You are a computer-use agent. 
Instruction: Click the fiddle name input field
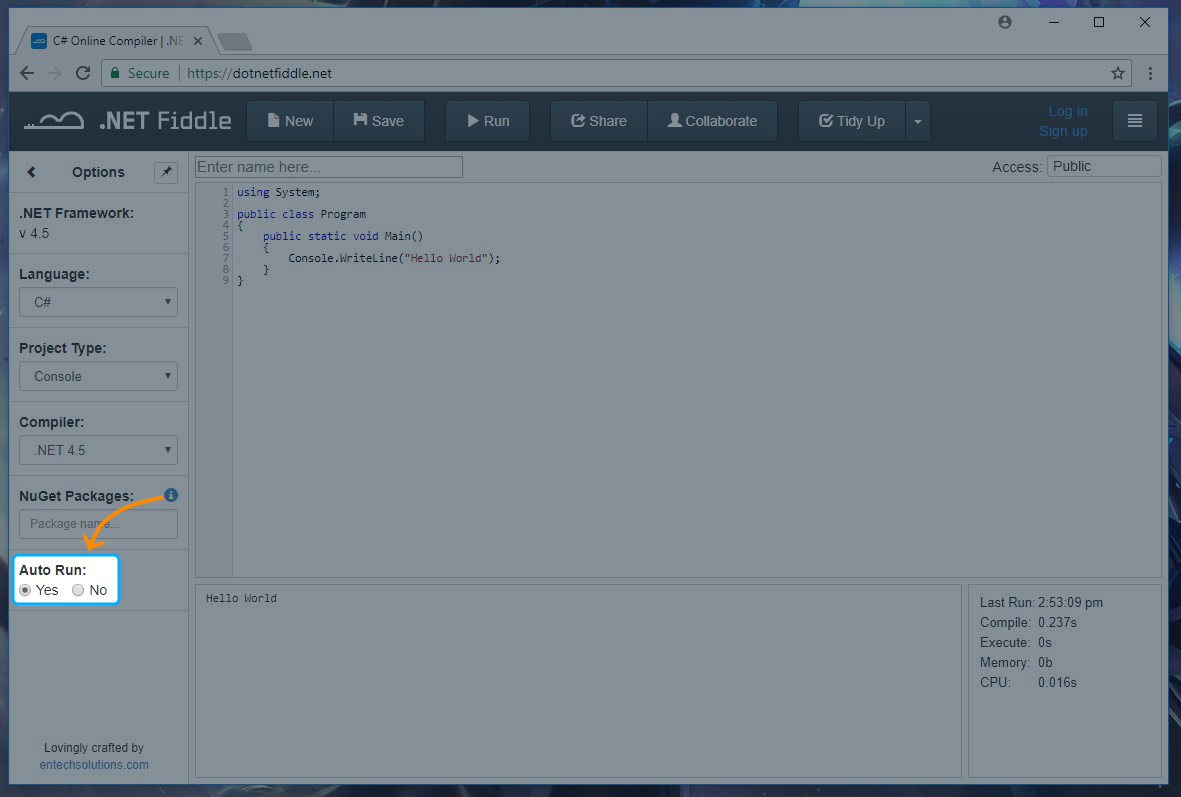pyautogui.click(x=329, y=167)
